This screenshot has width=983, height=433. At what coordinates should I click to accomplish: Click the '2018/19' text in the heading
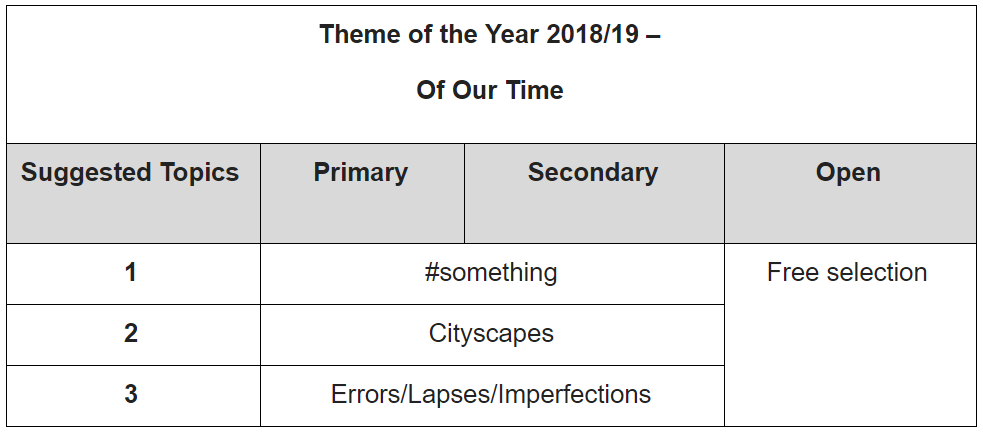click(592, 34)
